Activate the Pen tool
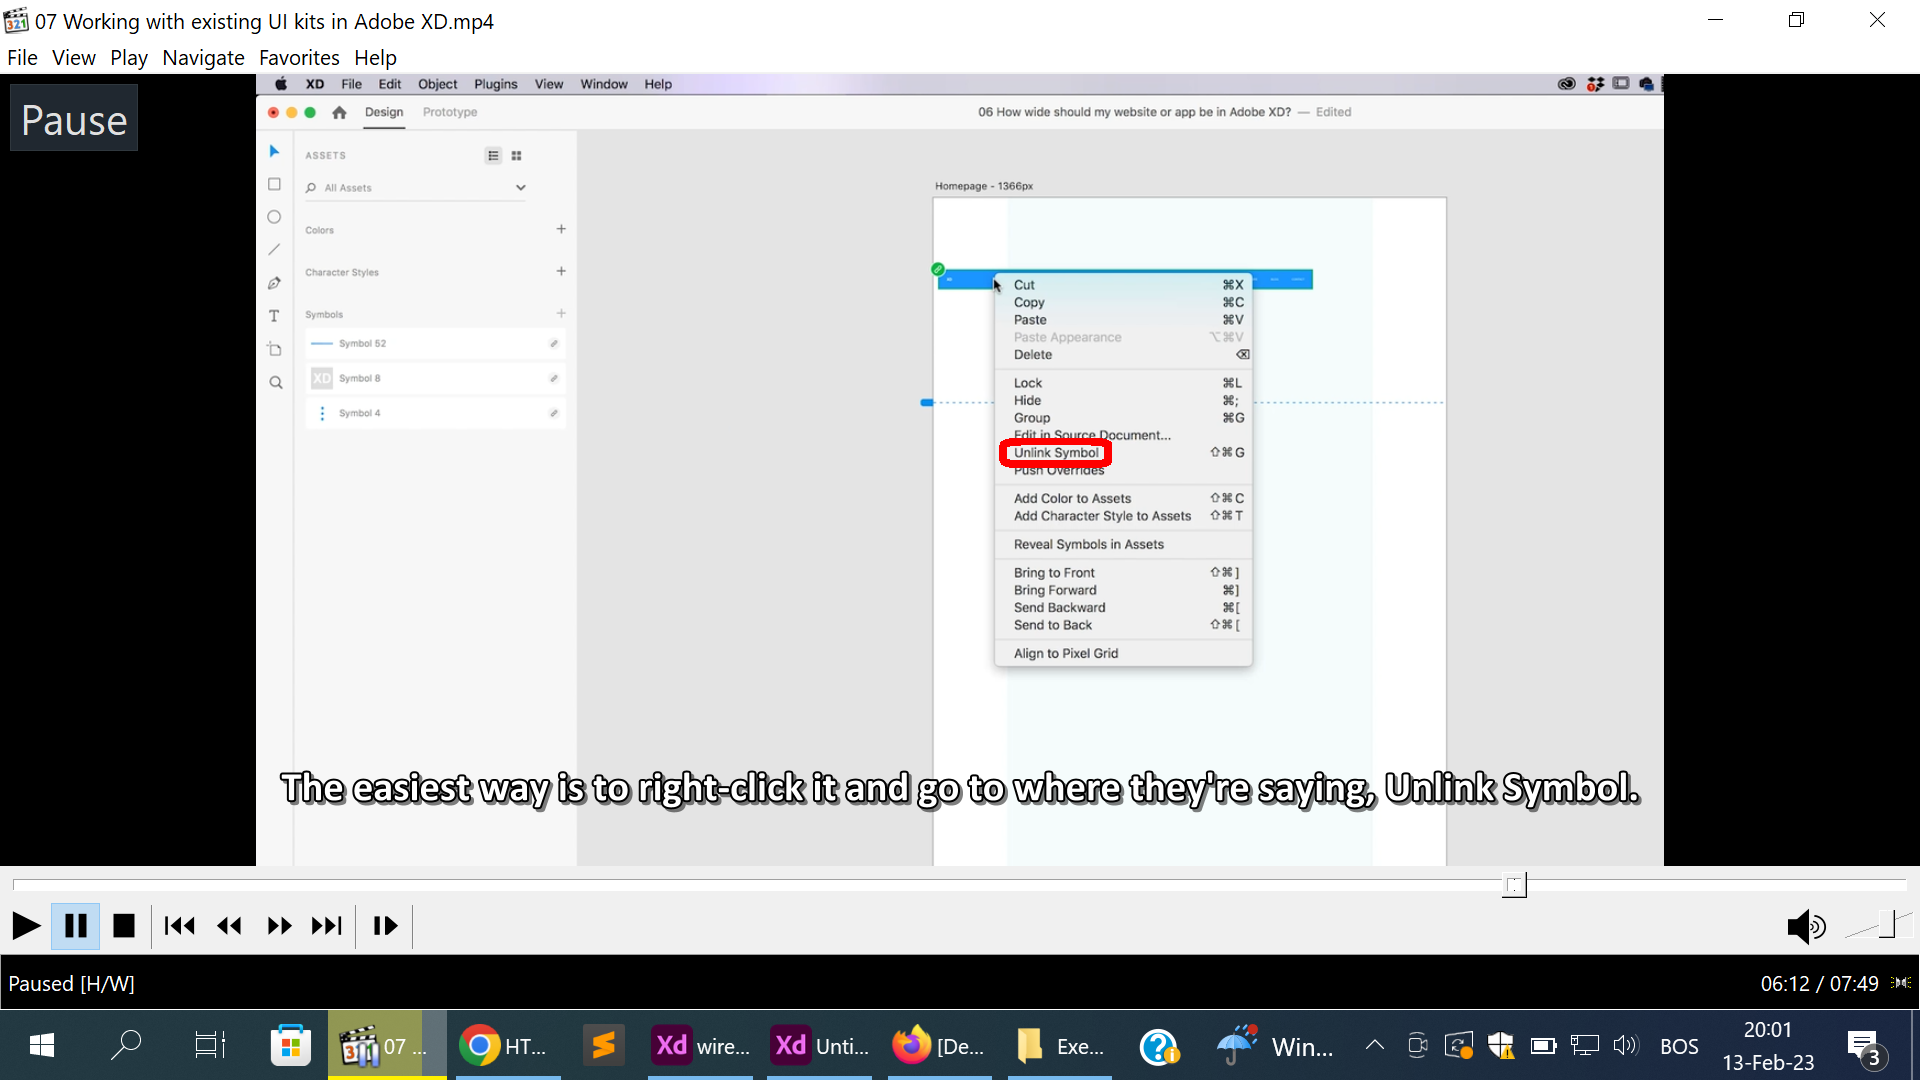The height and width of the screenshot is (1080, 1920). coord(274,283)
